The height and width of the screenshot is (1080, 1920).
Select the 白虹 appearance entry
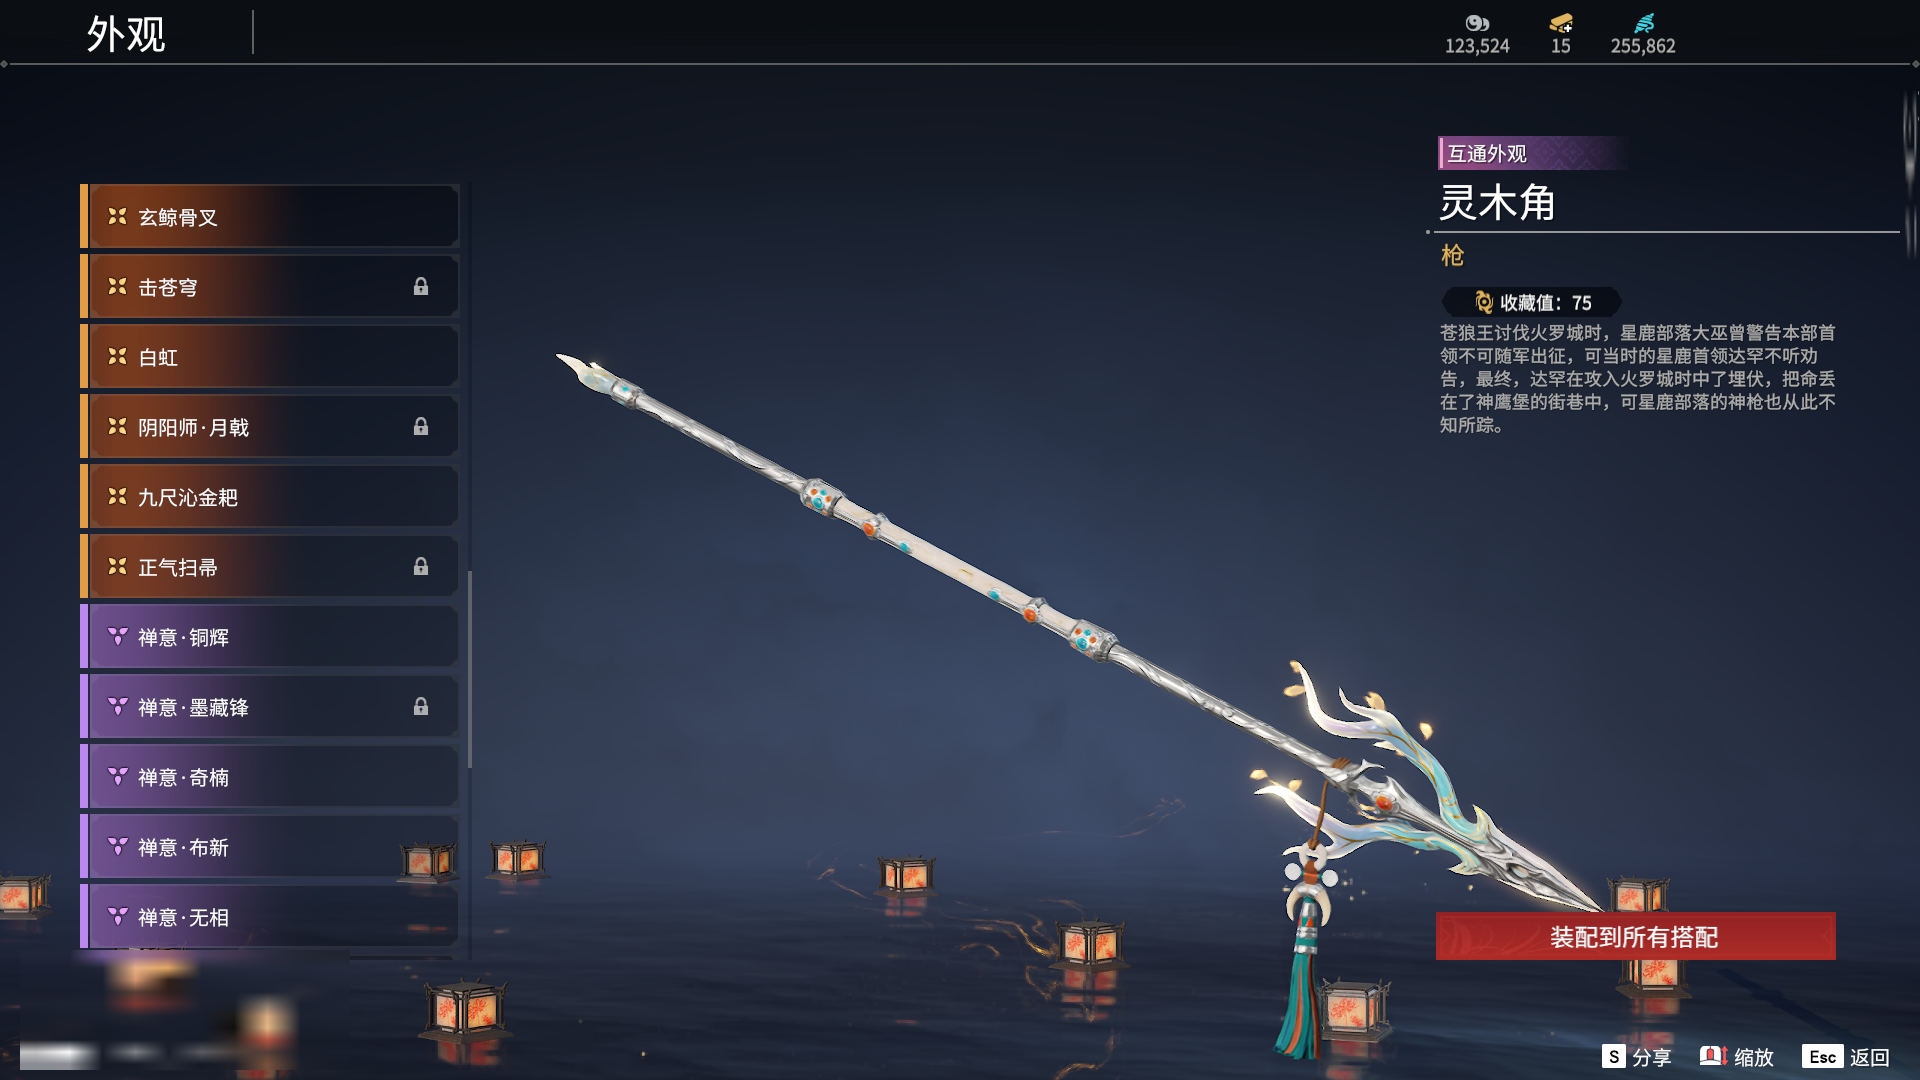pyautogui.click(x=270, y=356)
